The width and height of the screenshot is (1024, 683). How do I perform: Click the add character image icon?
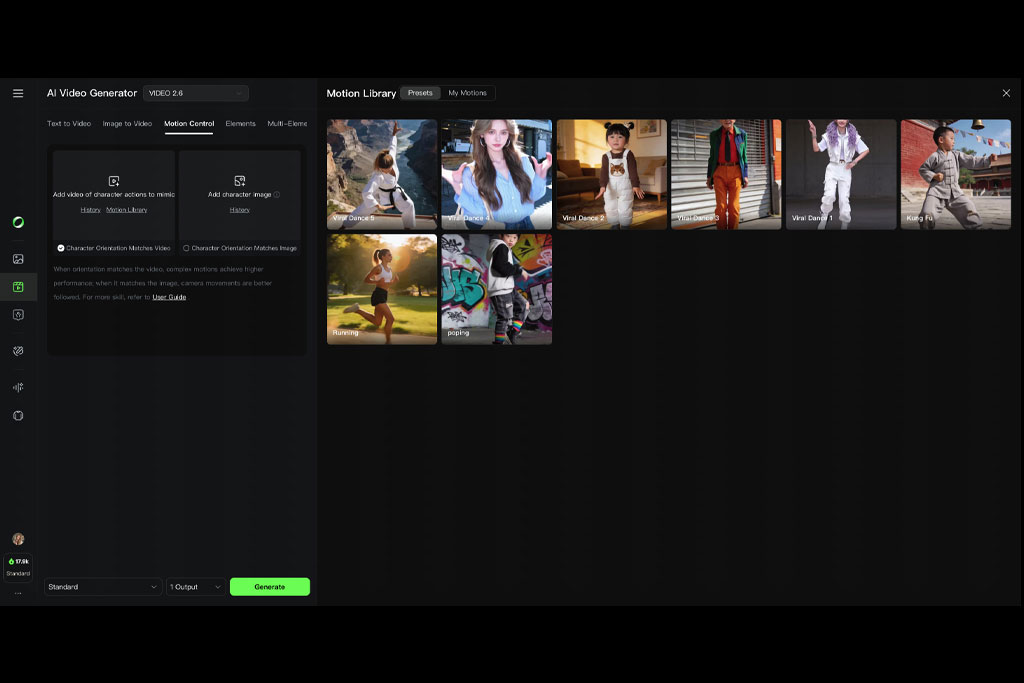tap(240, 180)
